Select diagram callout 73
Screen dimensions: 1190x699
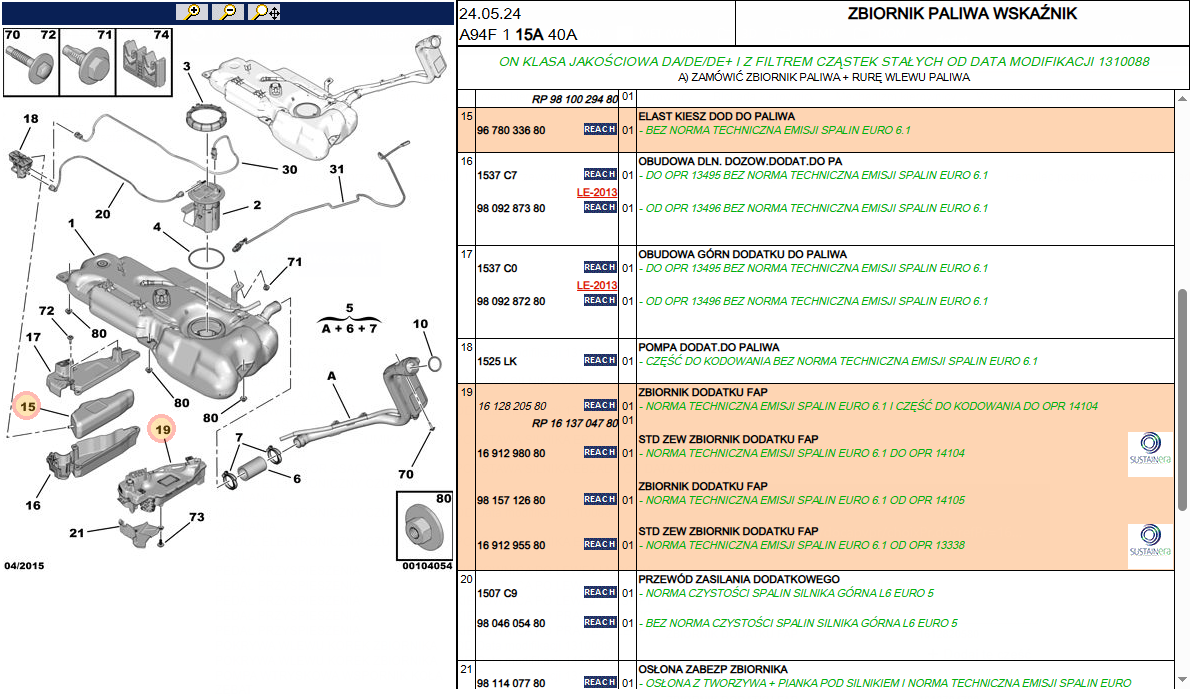click(x=197, y=517)
